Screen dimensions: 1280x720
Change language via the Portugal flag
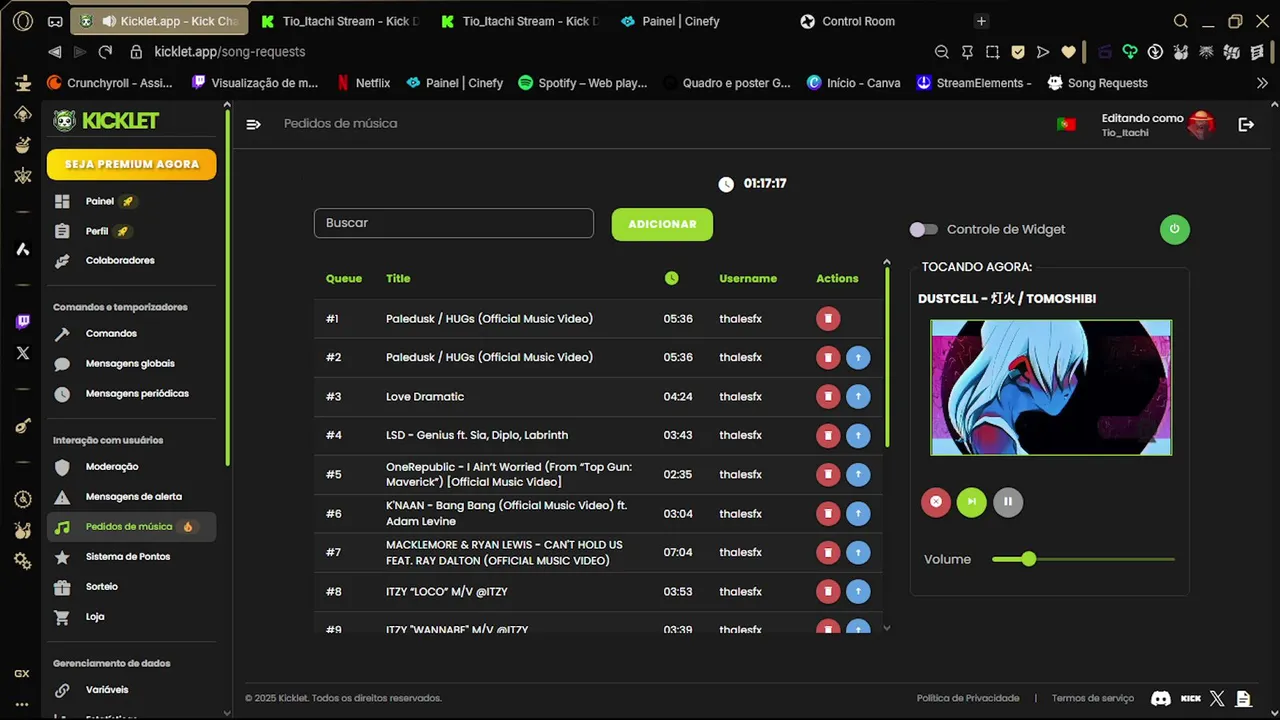(x=1066, y=124)
